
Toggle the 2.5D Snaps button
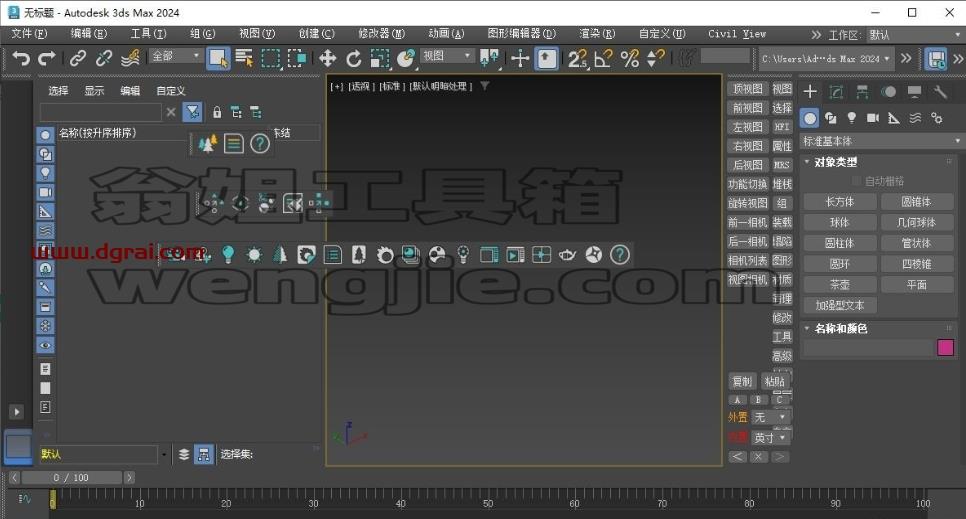point(577,59)
